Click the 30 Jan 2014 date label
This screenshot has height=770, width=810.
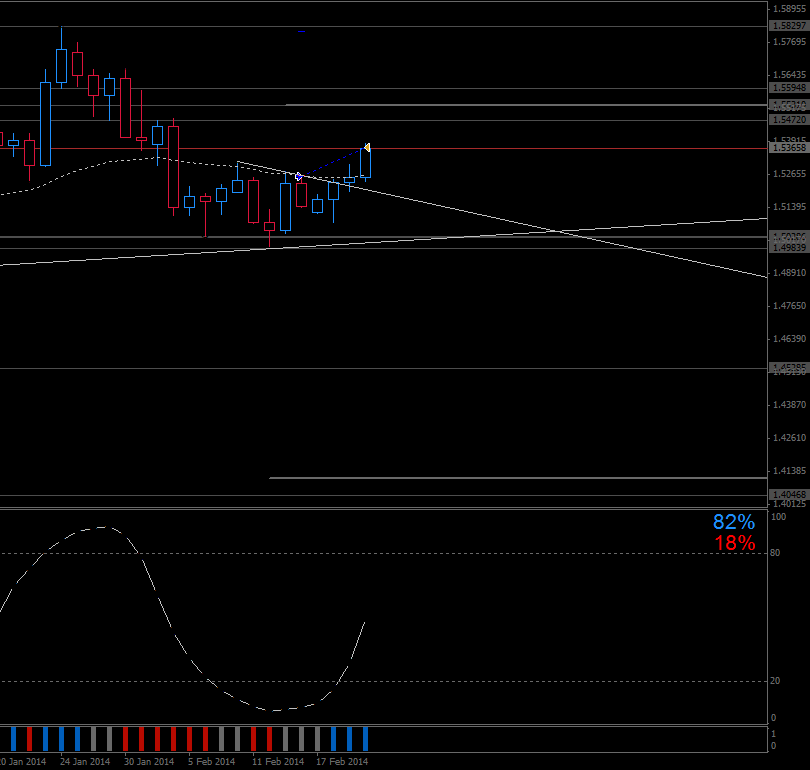pos(149,762)
